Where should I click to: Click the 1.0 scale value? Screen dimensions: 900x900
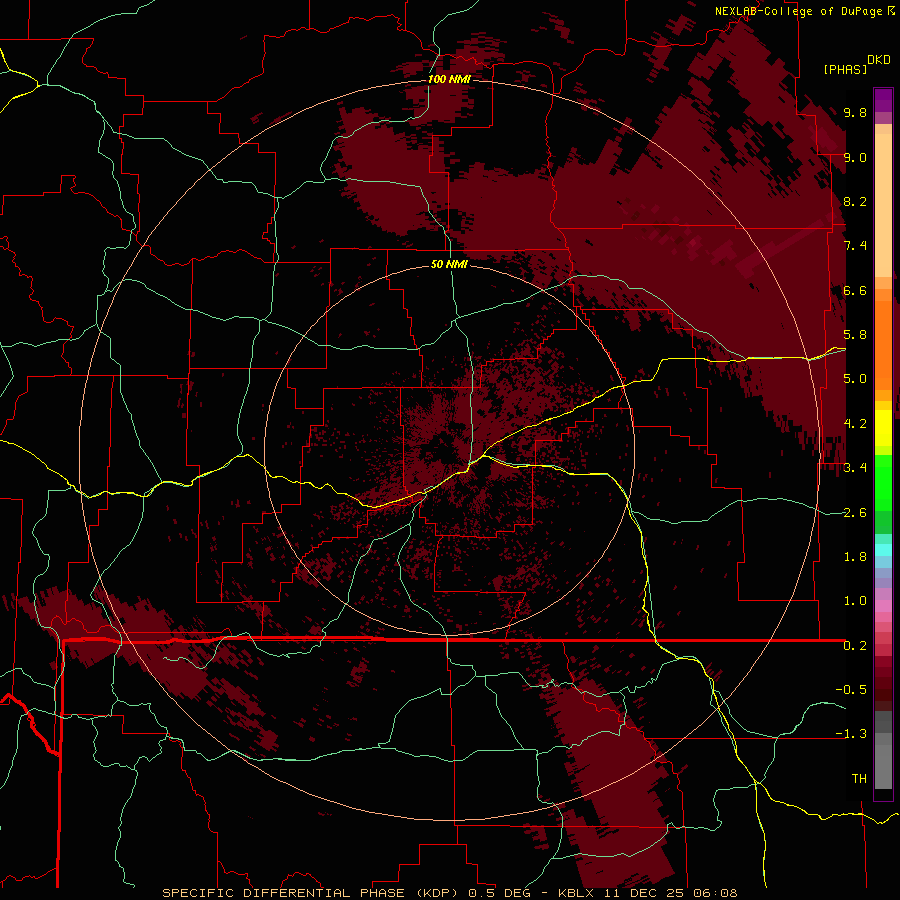coord(855,601)
